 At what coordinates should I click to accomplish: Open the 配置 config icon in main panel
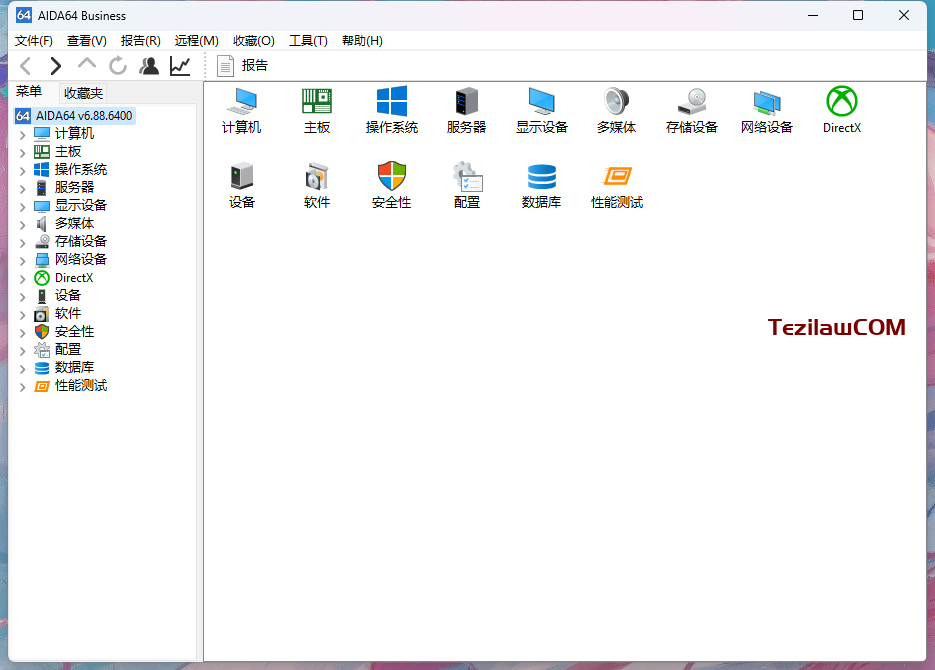(x=466, y=185)
